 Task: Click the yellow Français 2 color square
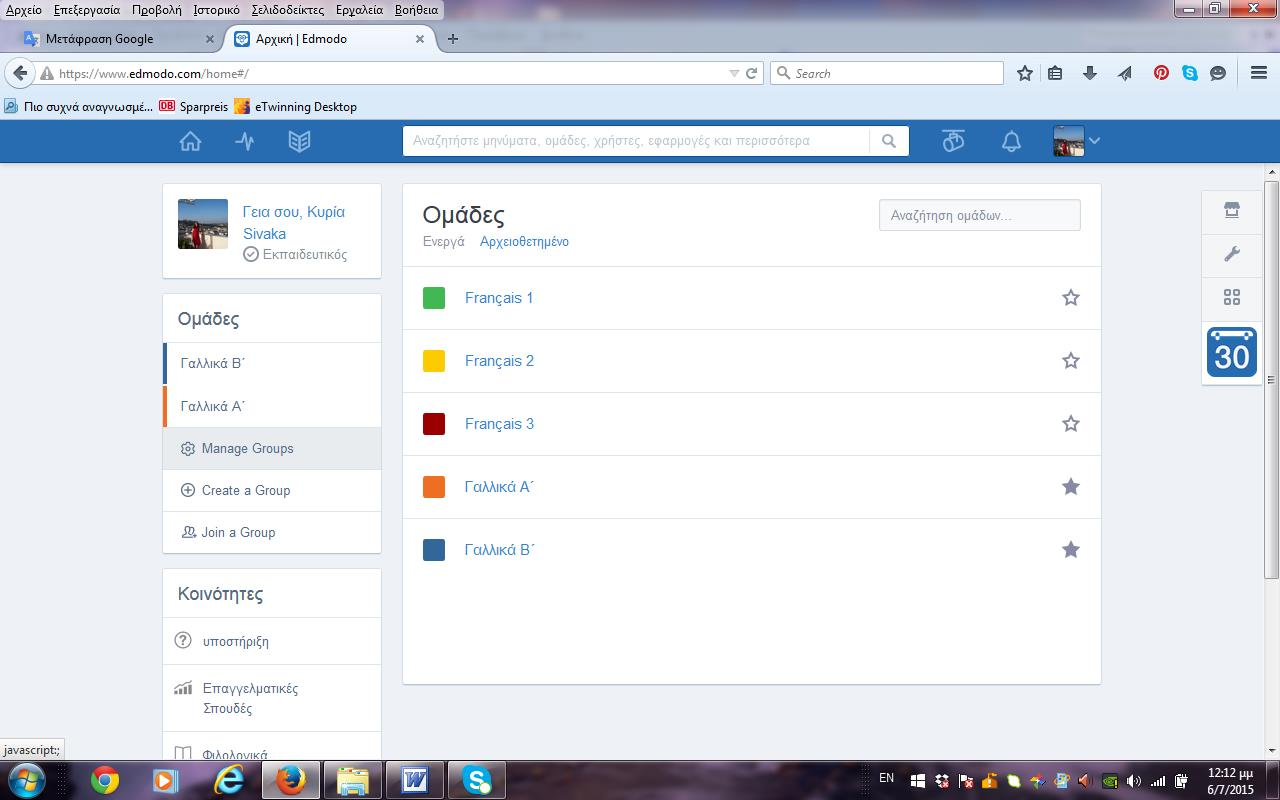coord(434,361)
